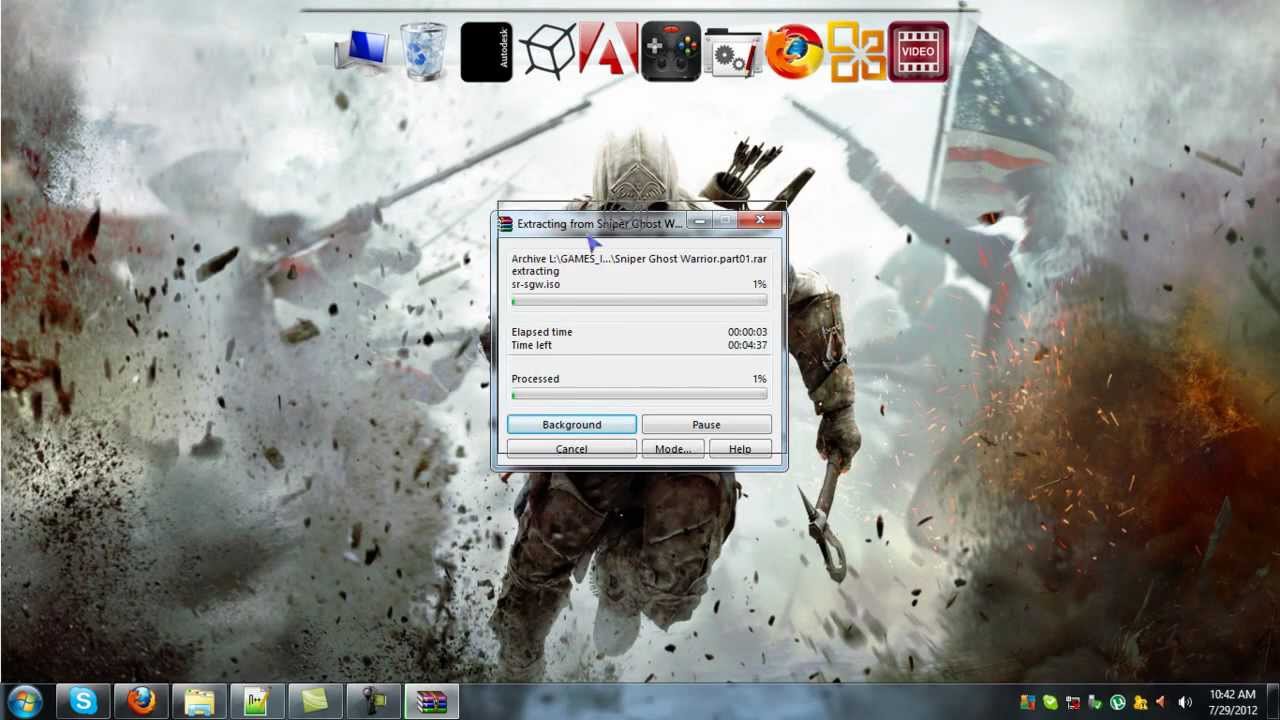This screenshot has height=720, width=1280.
Task: Click WinRAR taskbar button
Action: point(432,702)
